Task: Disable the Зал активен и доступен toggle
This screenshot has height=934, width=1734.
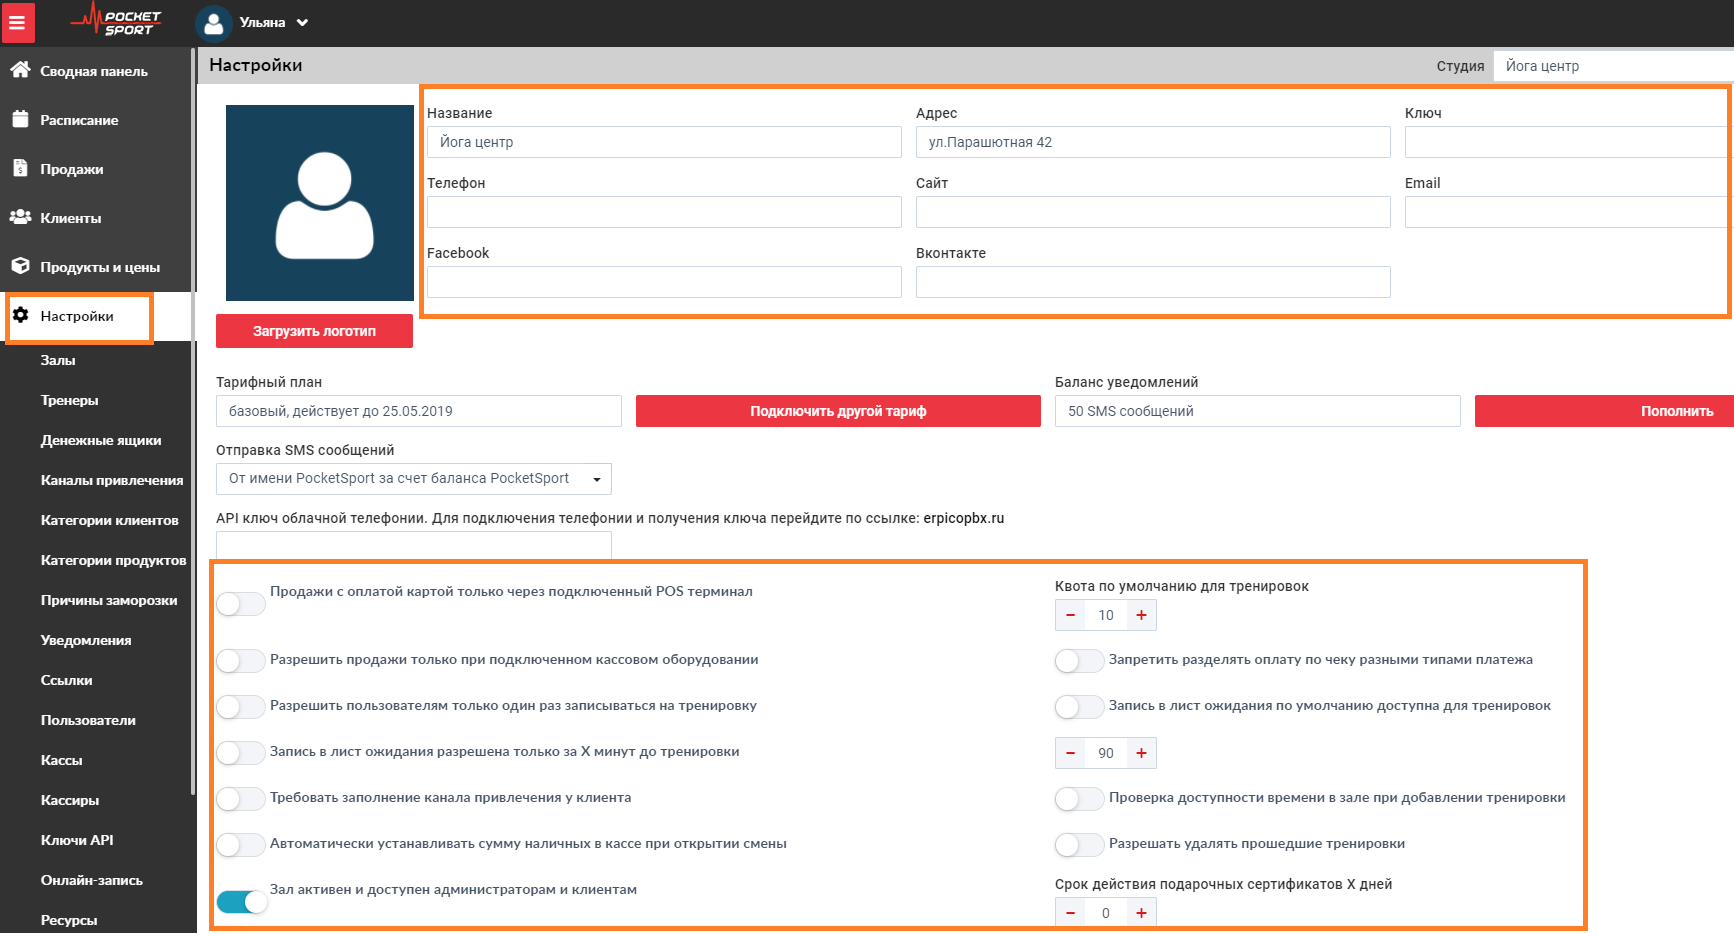Action: (241, 902)
